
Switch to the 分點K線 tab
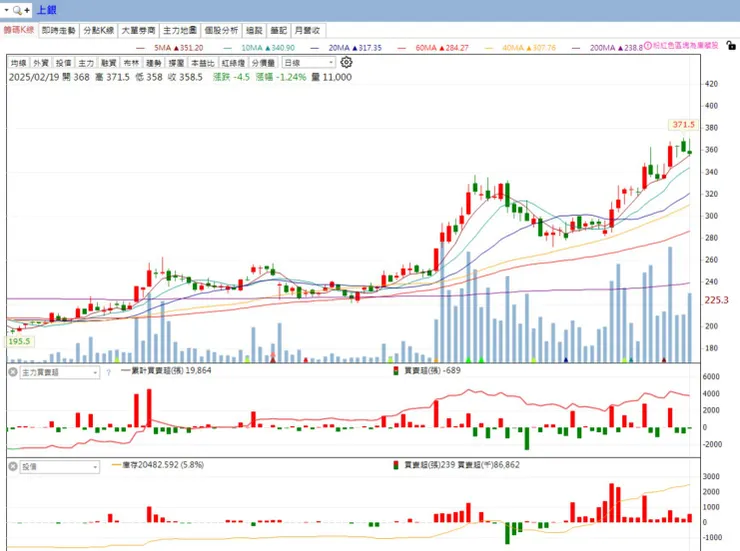tap(99, 30)
